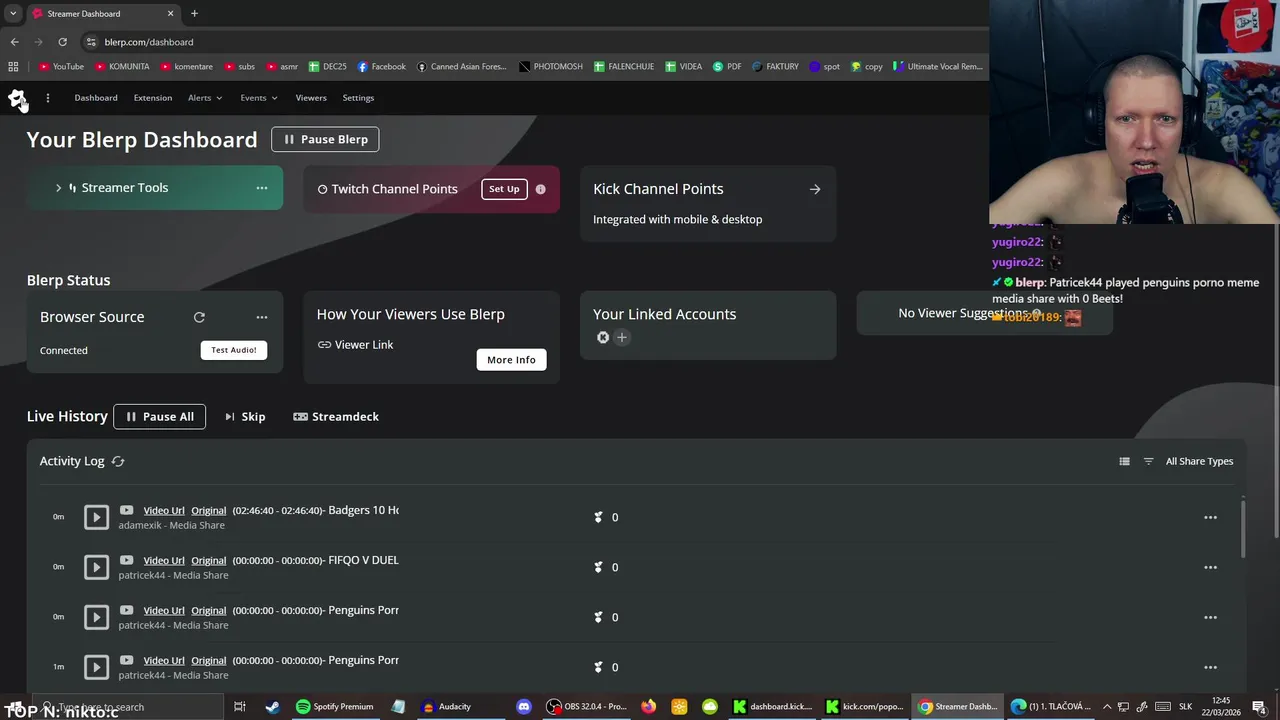Image resolution: width=1280 pixels, height=720 pixels.
Task: Open Settings nav item
Action: click(358, 98)
